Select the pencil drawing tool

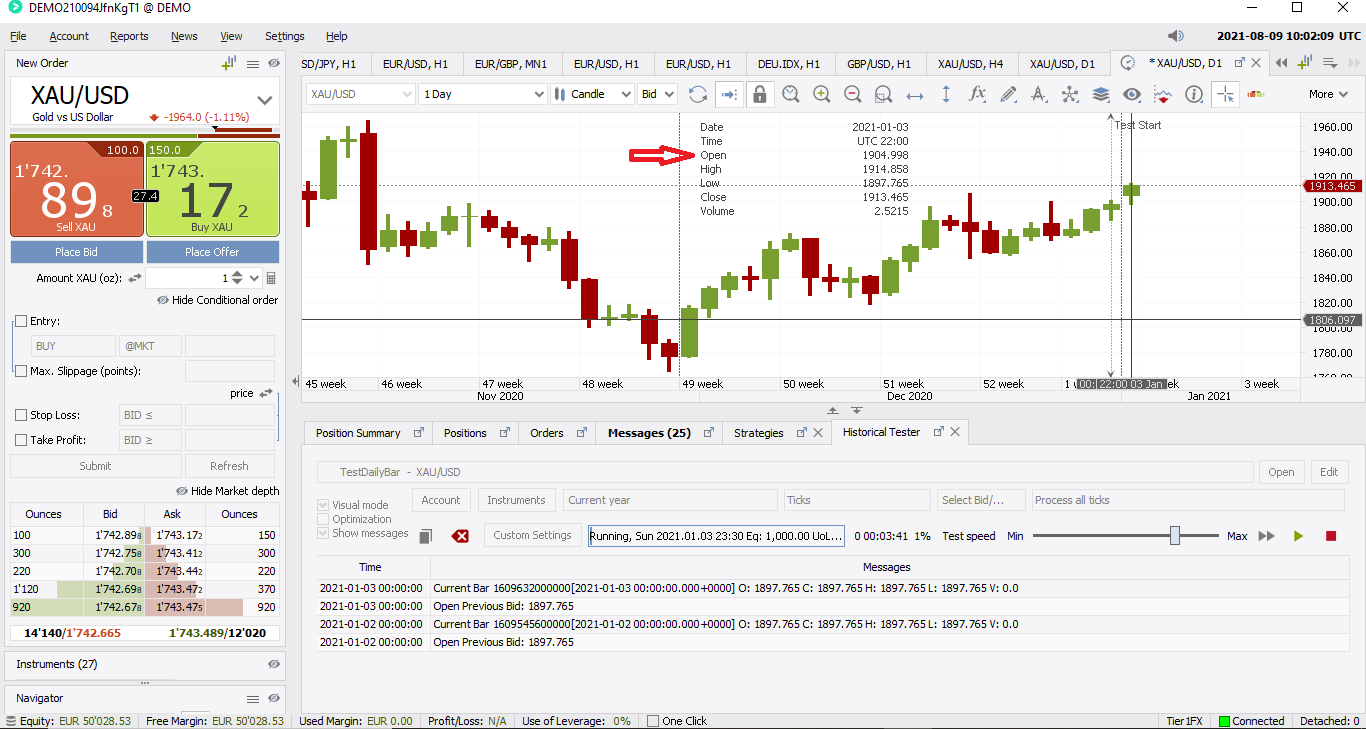pos(1008,94)
